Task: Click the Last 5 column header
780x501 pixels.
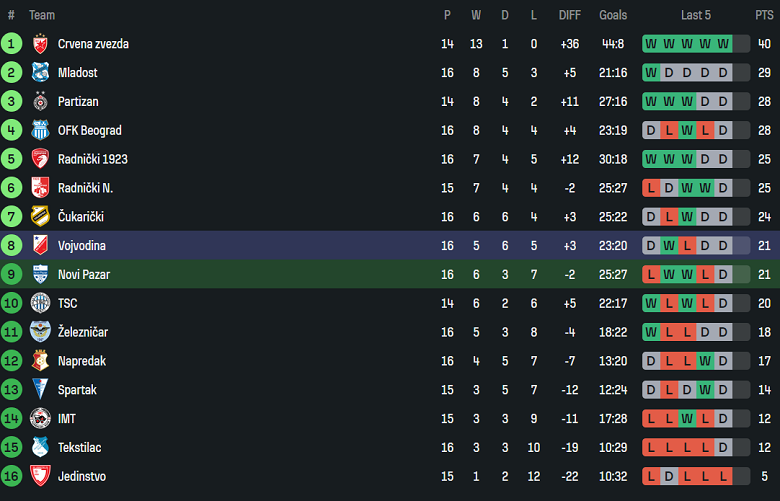Action: (x=696, y=15)
